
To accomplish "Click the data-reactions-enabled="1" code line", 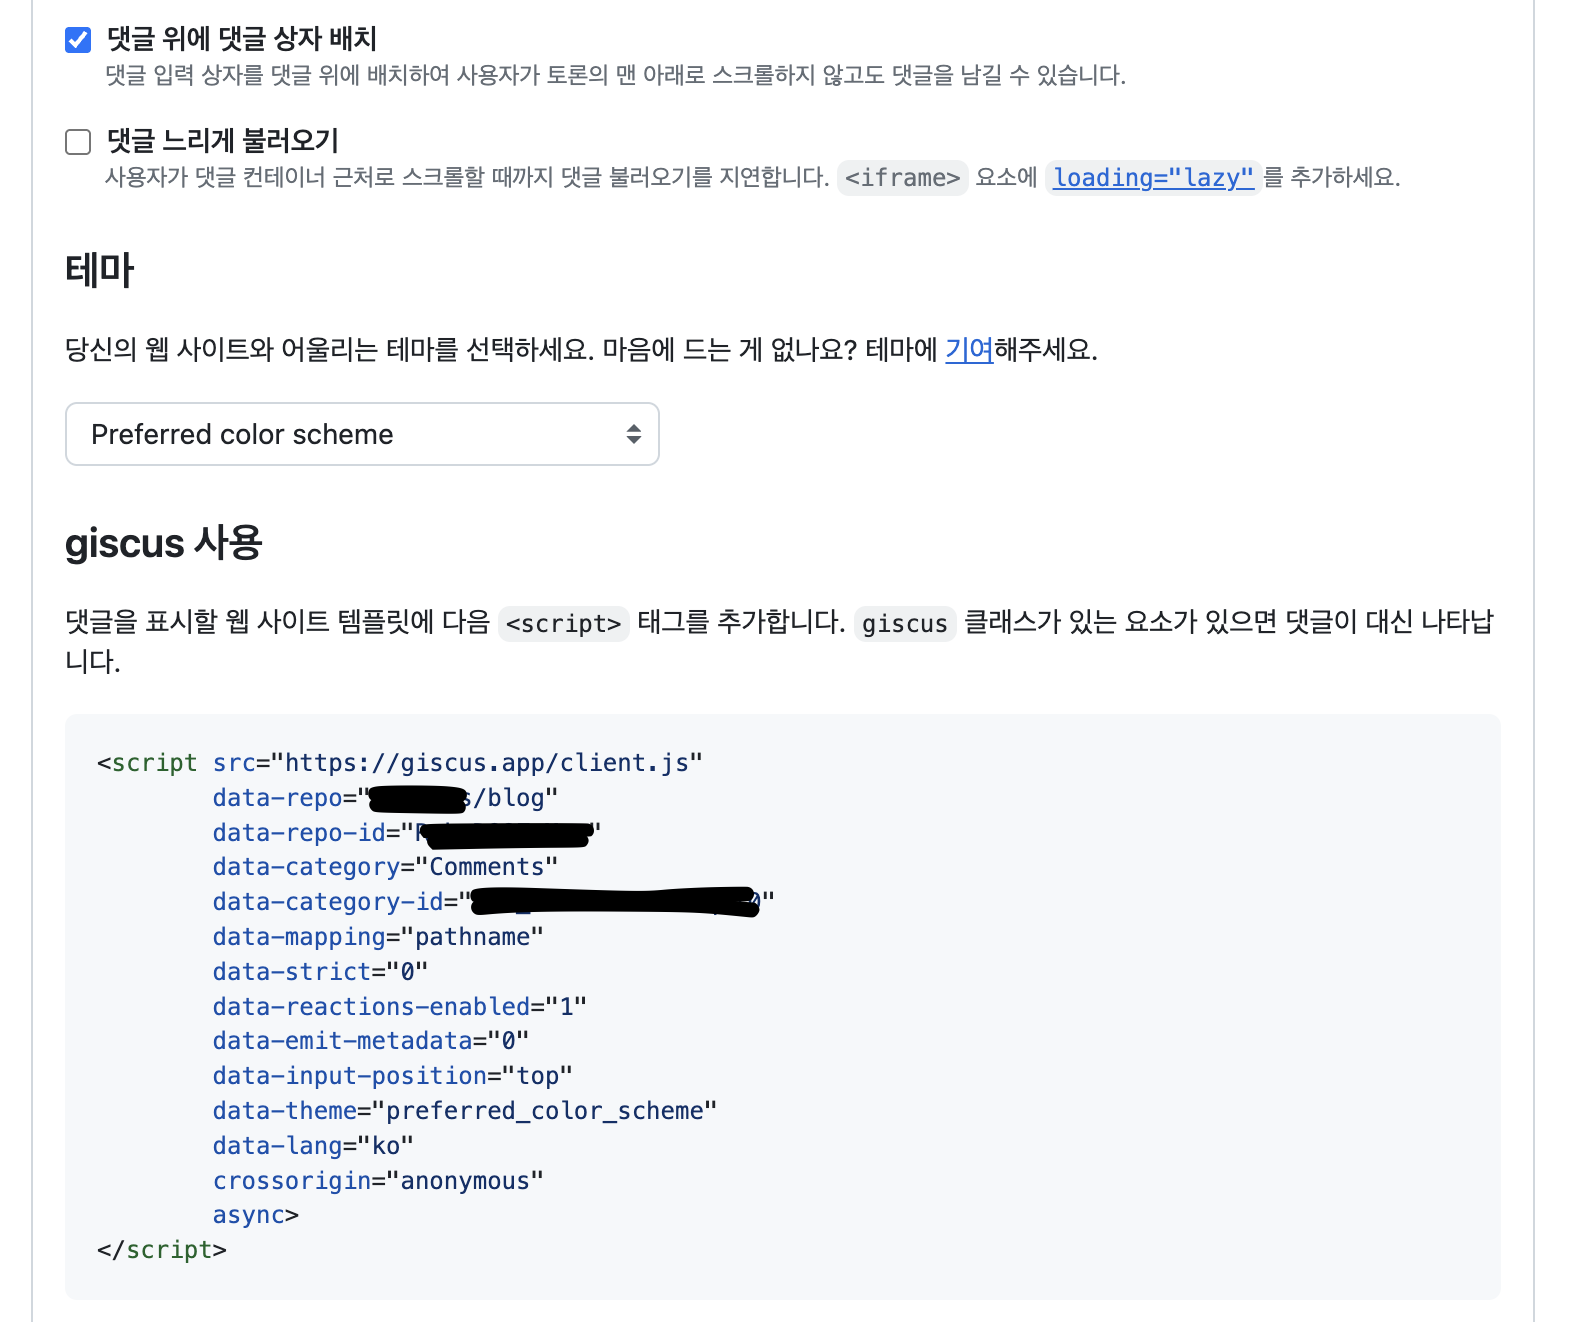I will click(399, 1007).
